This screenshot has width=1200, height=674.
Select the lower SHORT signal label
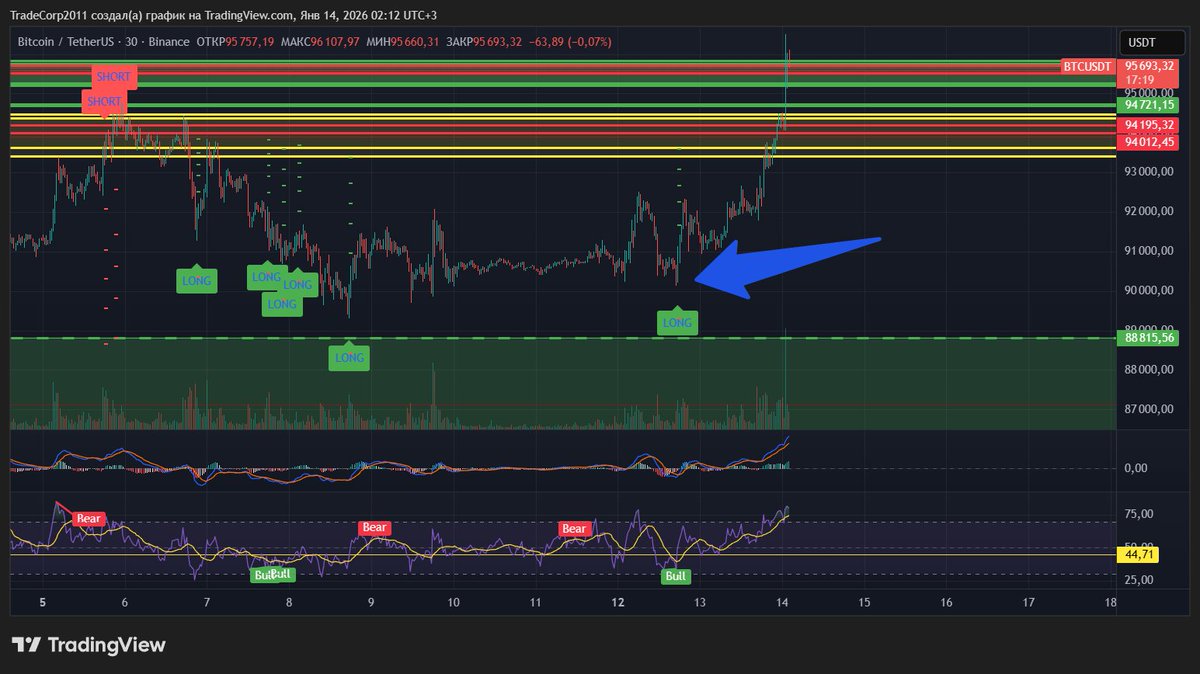104,102
